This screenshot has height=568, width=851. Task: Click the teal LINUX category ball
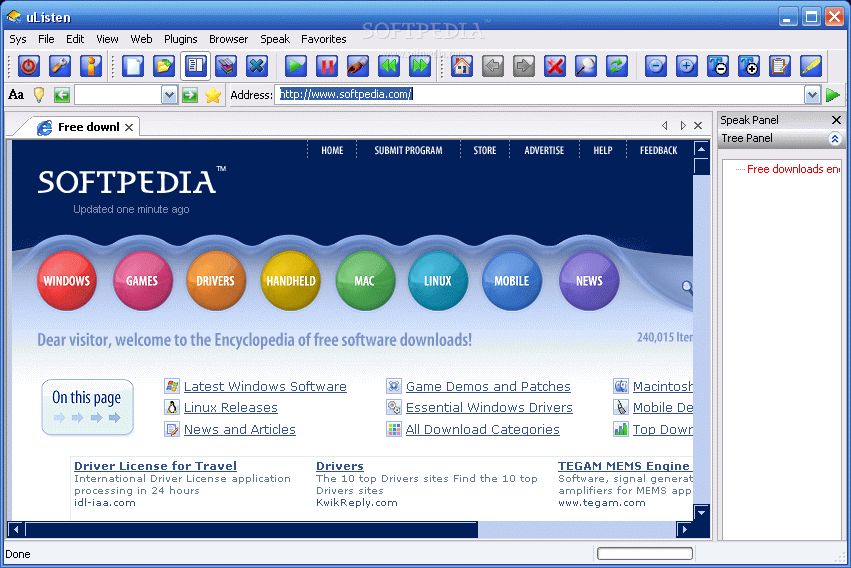click(x=437, y=280)
